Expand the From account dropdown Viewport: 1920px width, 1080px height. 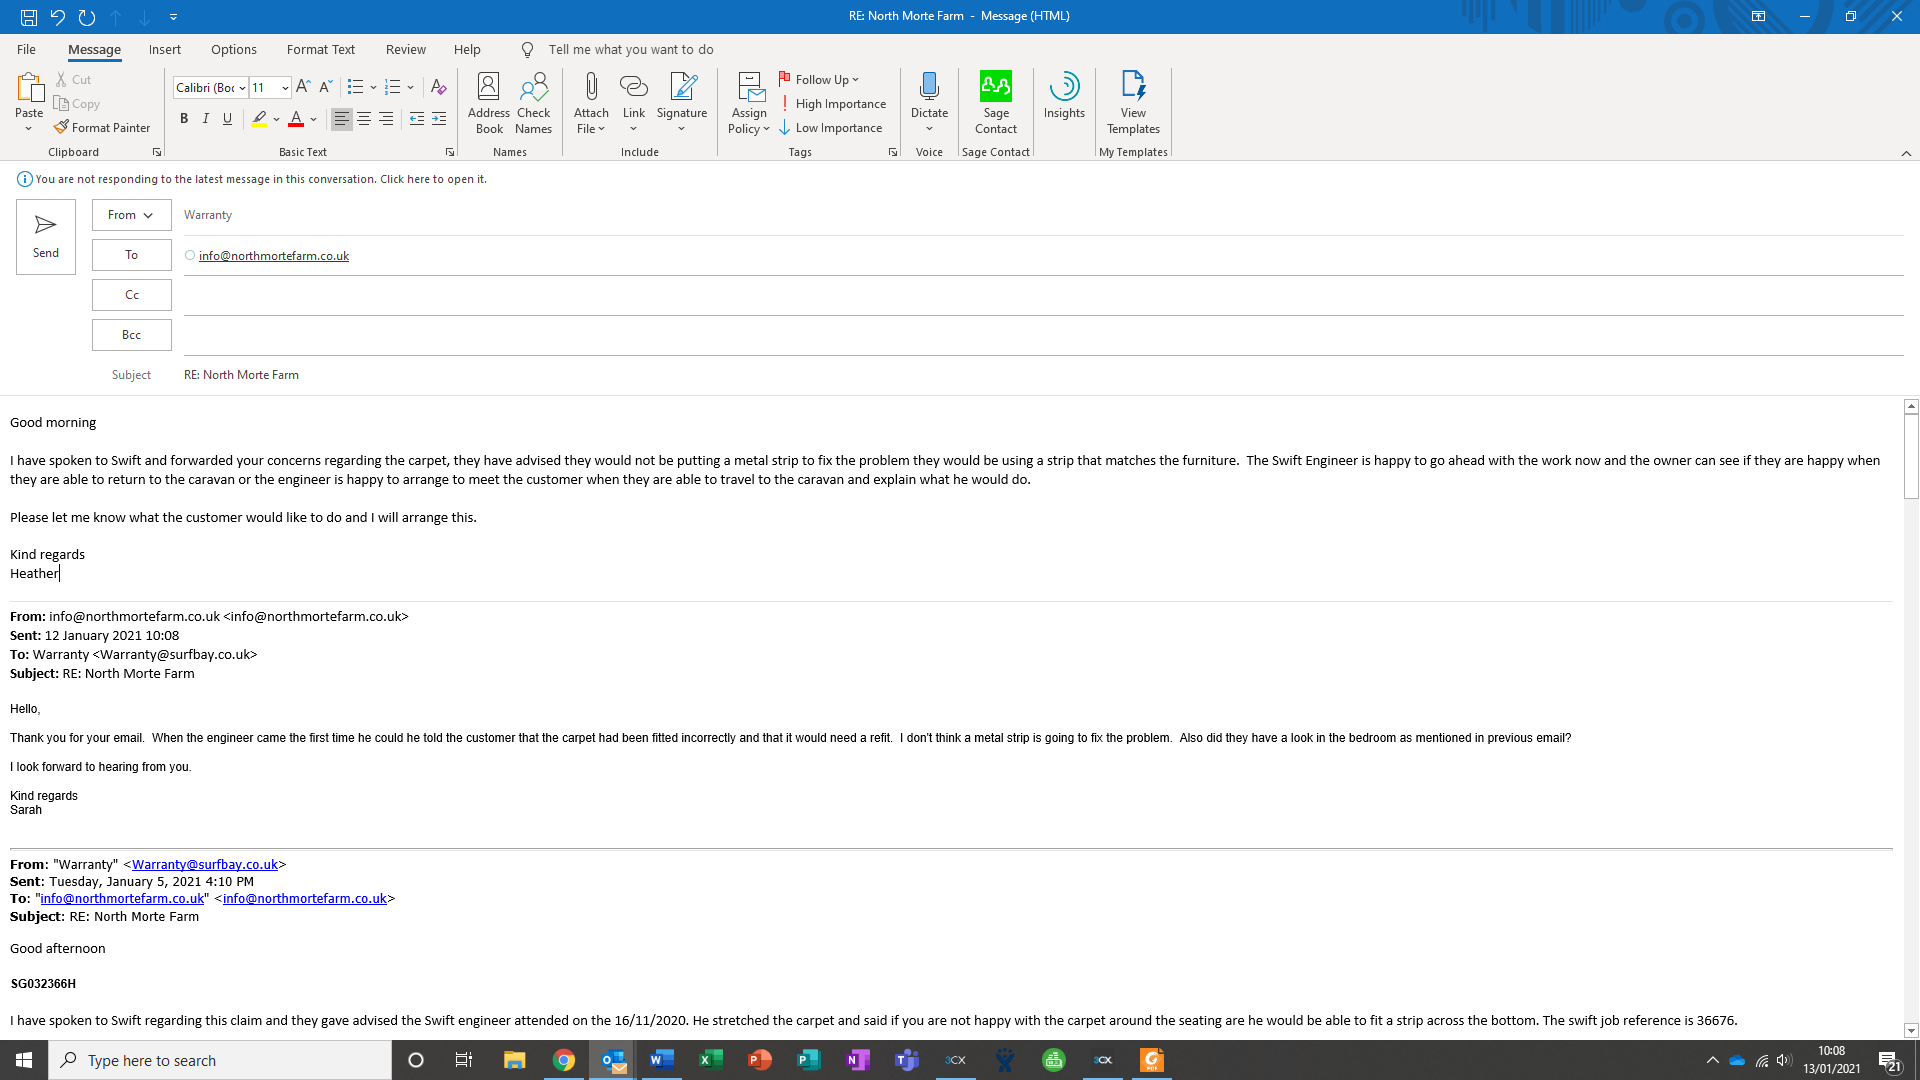131,215
